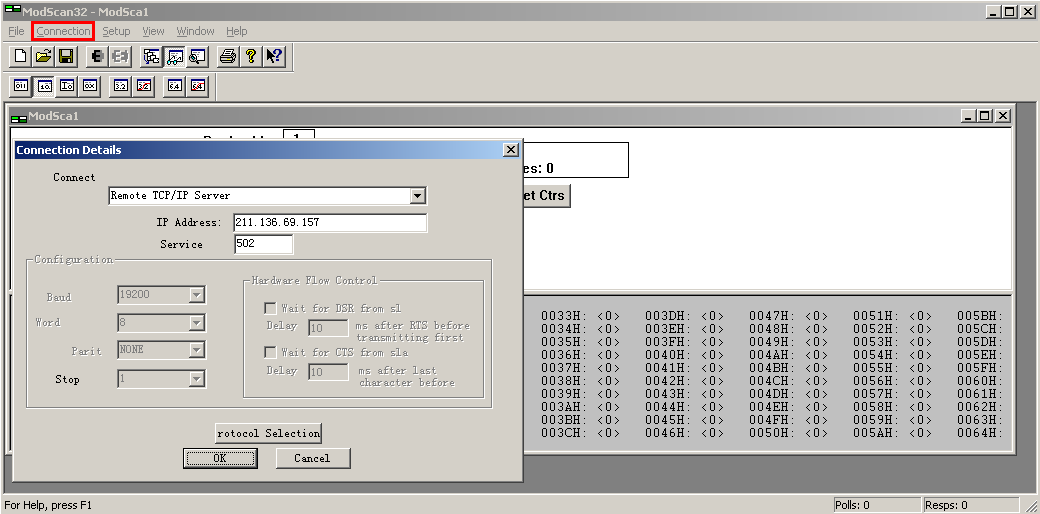Set swapped double float 6.4 format icon
The height and width of the screenshot is (514, 1040).
pyautogui.click(x=197, y=86)
